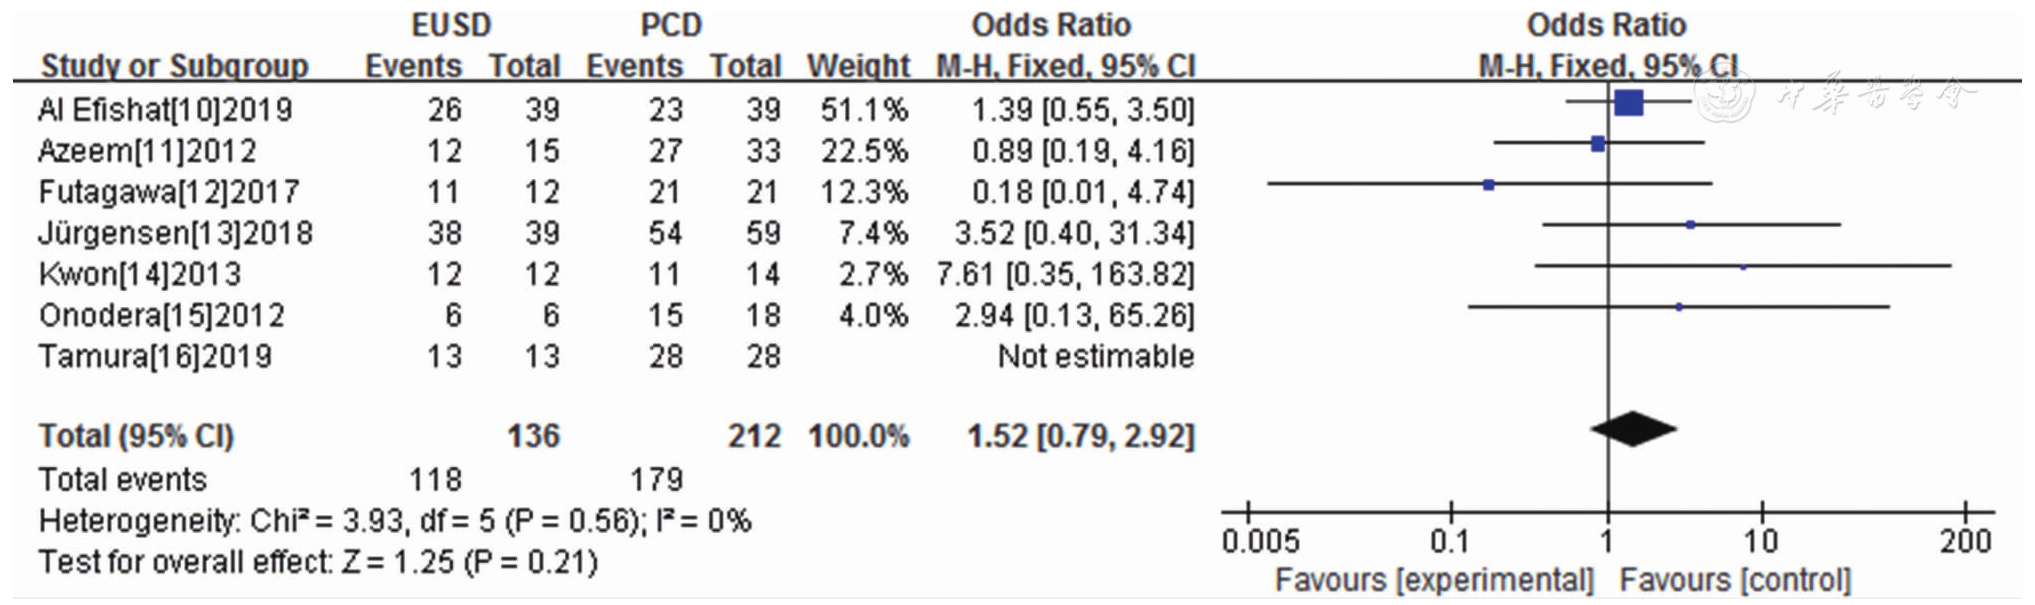Select the Al Efishat[10]2019 study row label
Image resolution: width=2035 pixels, height=605 pixels.
[x=165, y=109]
